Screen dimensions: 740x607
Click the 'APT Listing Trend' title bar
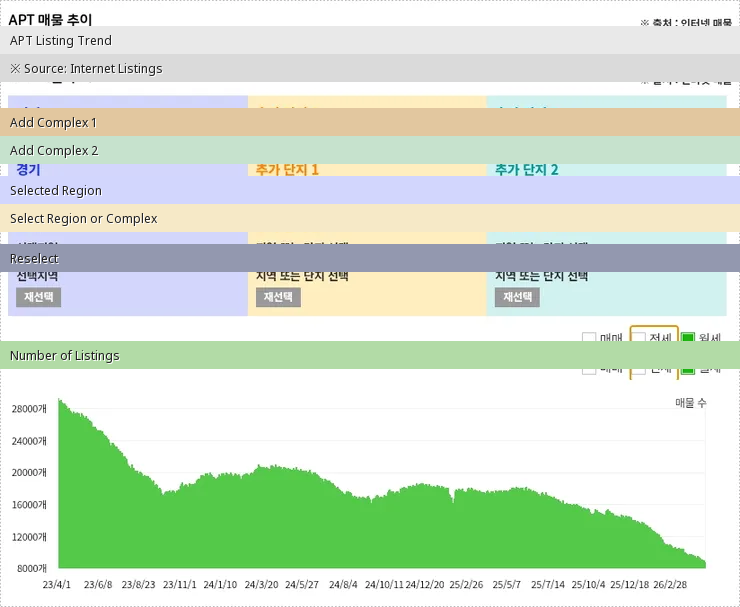pyautogui.click(x=370, y=40)
